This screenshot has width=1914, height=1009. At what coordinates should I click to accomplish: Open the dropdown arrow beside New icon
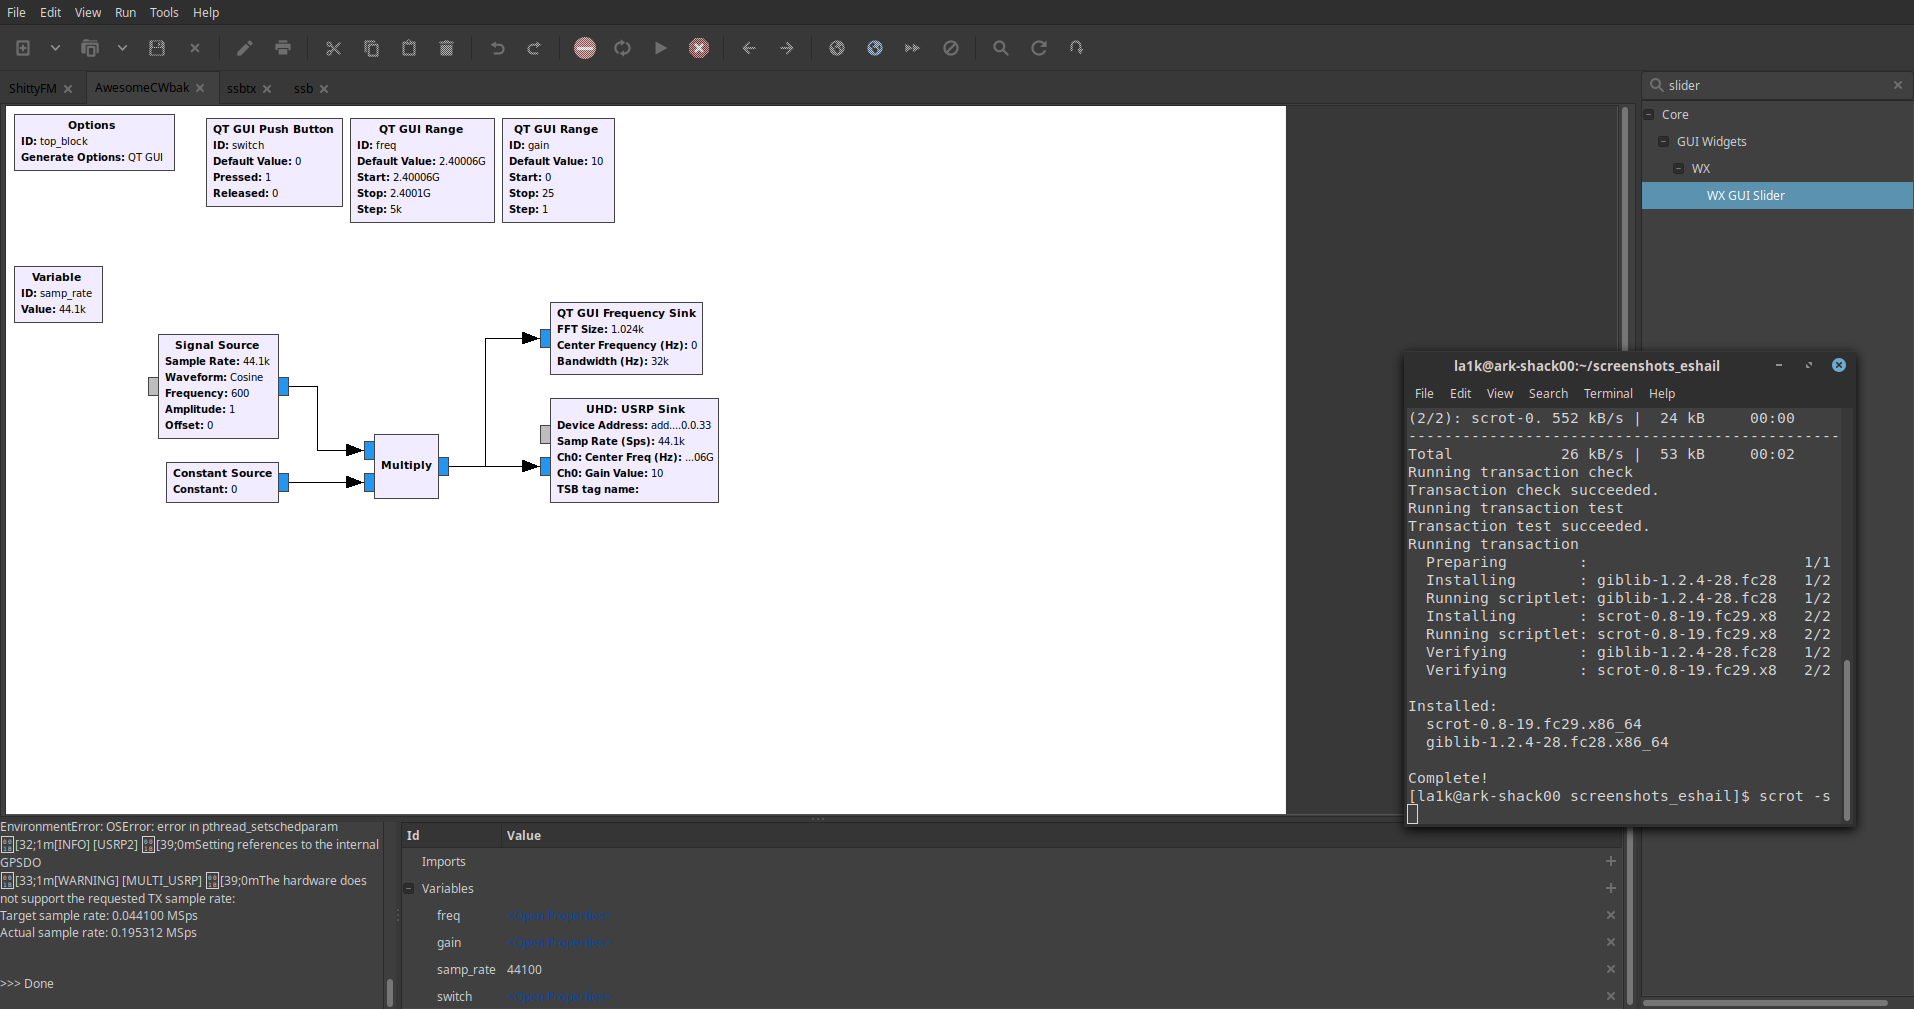coord(55,48)
